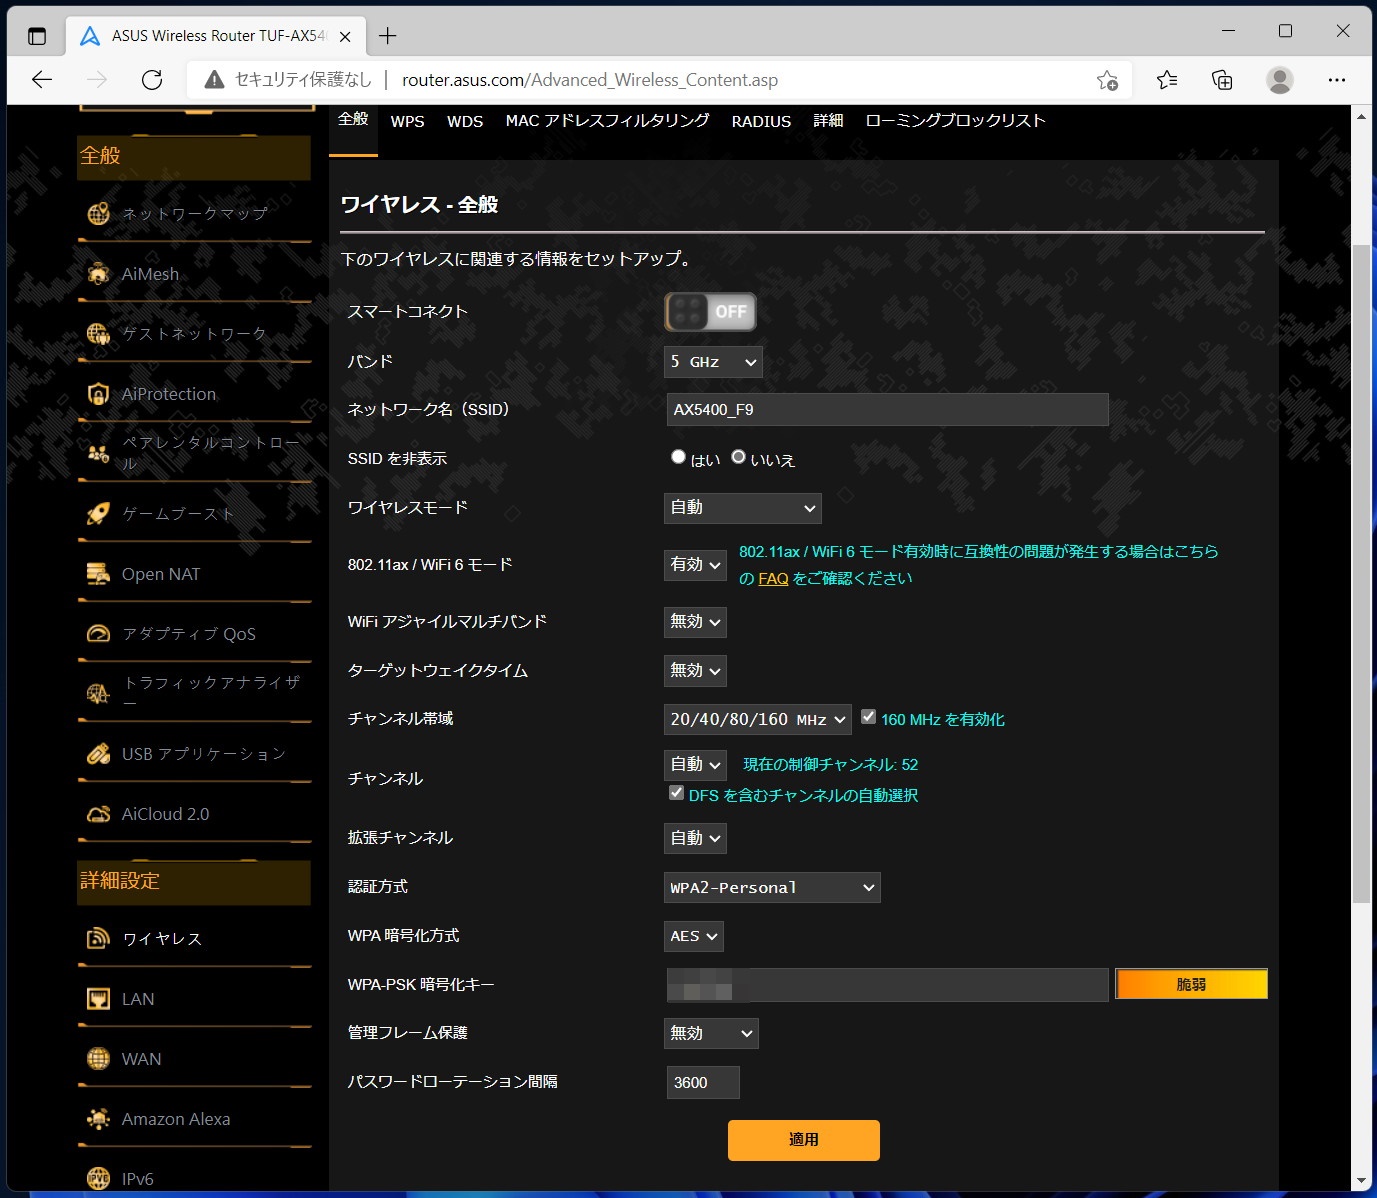This screenshot has height=1198, width=1377.
Task: Add this page to favorites
Action: pos(1107,80)
